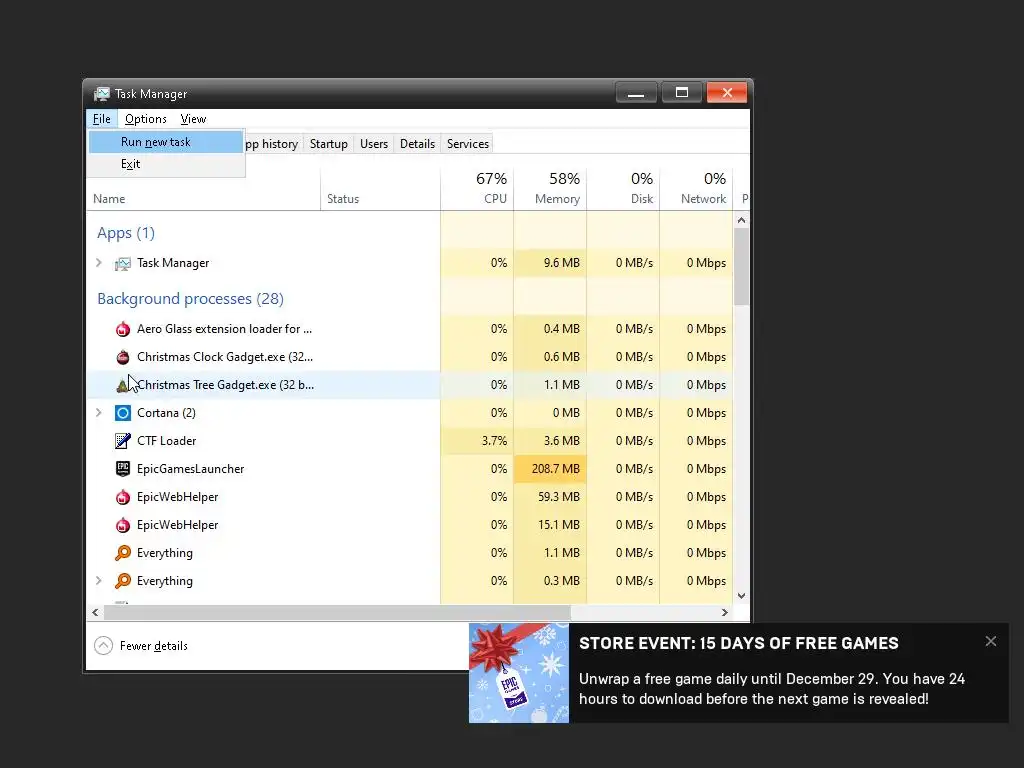
Task: Choose Run new task from File menu
Action: click(166, 142)
